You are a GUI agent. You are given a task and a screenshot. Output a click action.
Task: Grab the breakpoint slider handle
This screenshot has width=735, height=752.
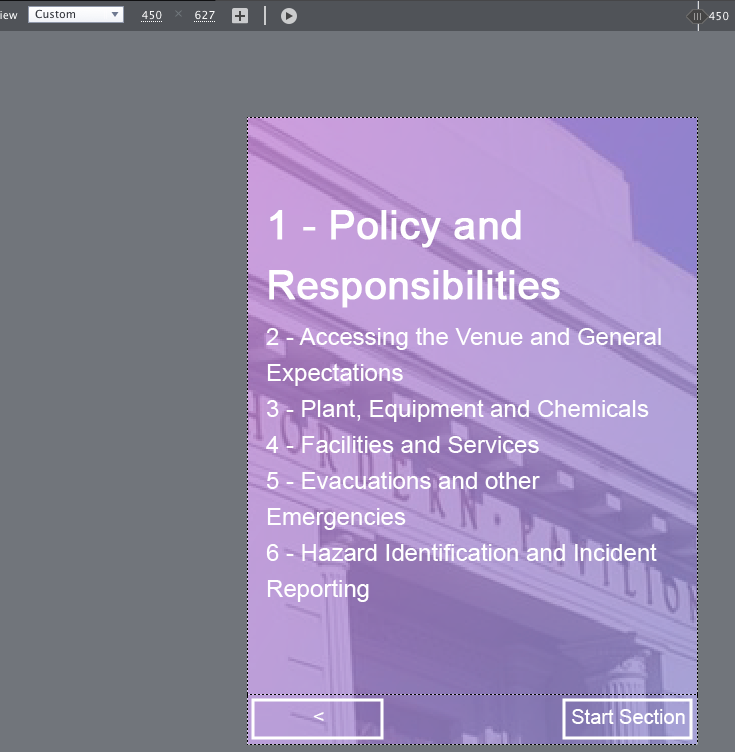pos(697,16)
